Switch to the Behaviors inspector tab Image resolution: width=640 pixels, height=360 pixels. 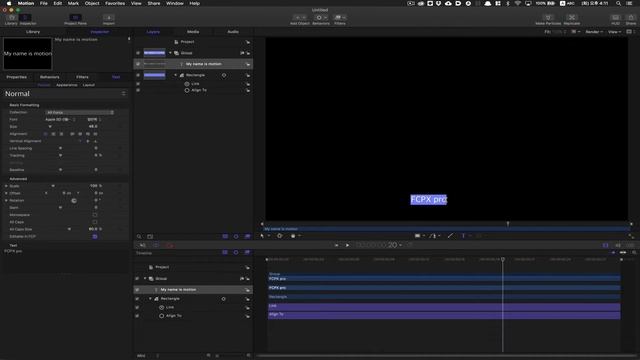[49, 77]
